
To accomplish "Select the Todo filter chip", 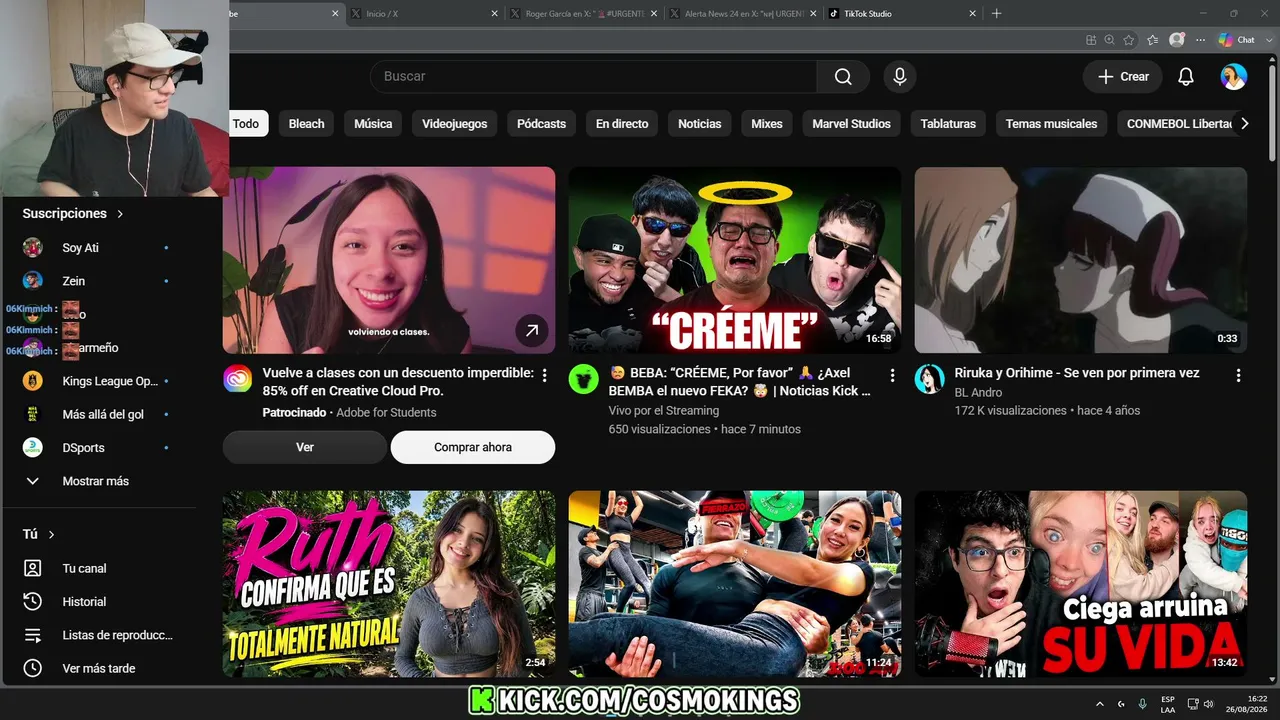I will pyautogui.click(x=246, y=124).
